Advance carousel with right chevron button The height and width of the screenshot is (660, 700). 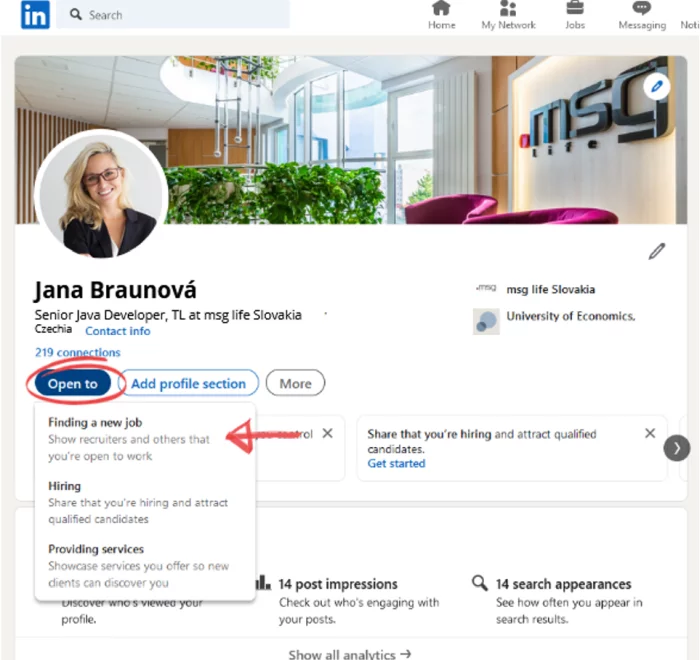(x=677, y=448)
